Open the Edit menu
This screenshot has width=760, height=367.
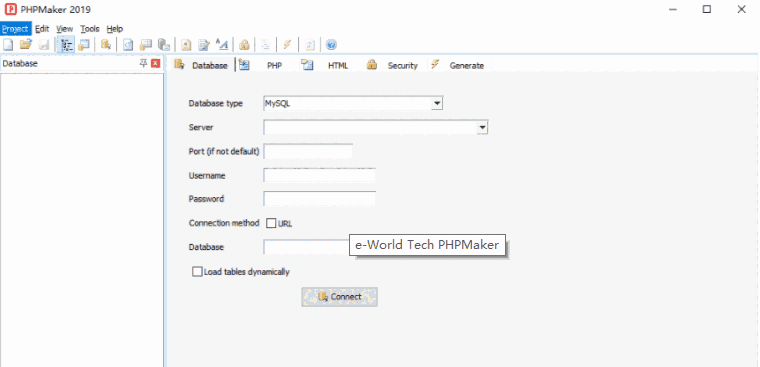[x=42, y=29]
